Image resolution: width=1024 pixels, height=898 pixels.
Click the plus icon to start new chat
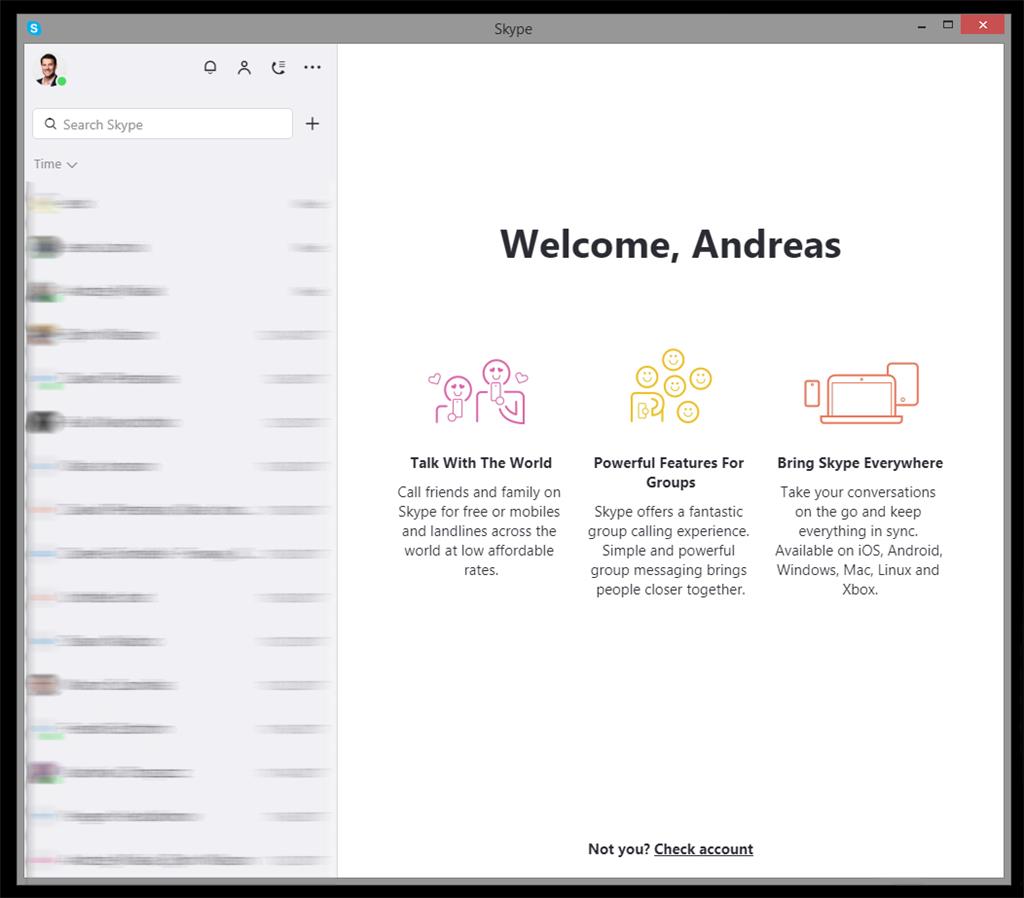(x=312, y=123)
